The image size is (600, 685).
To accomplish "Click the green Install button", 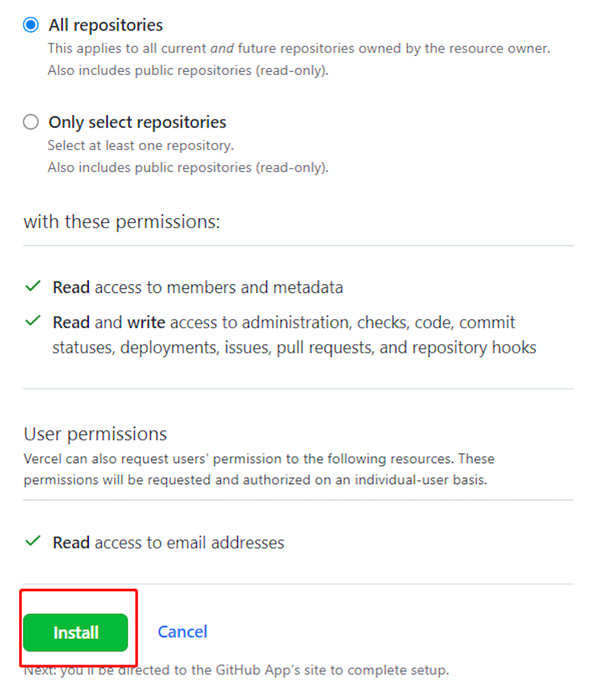I will pyautogui.click(x=76, y=632).
